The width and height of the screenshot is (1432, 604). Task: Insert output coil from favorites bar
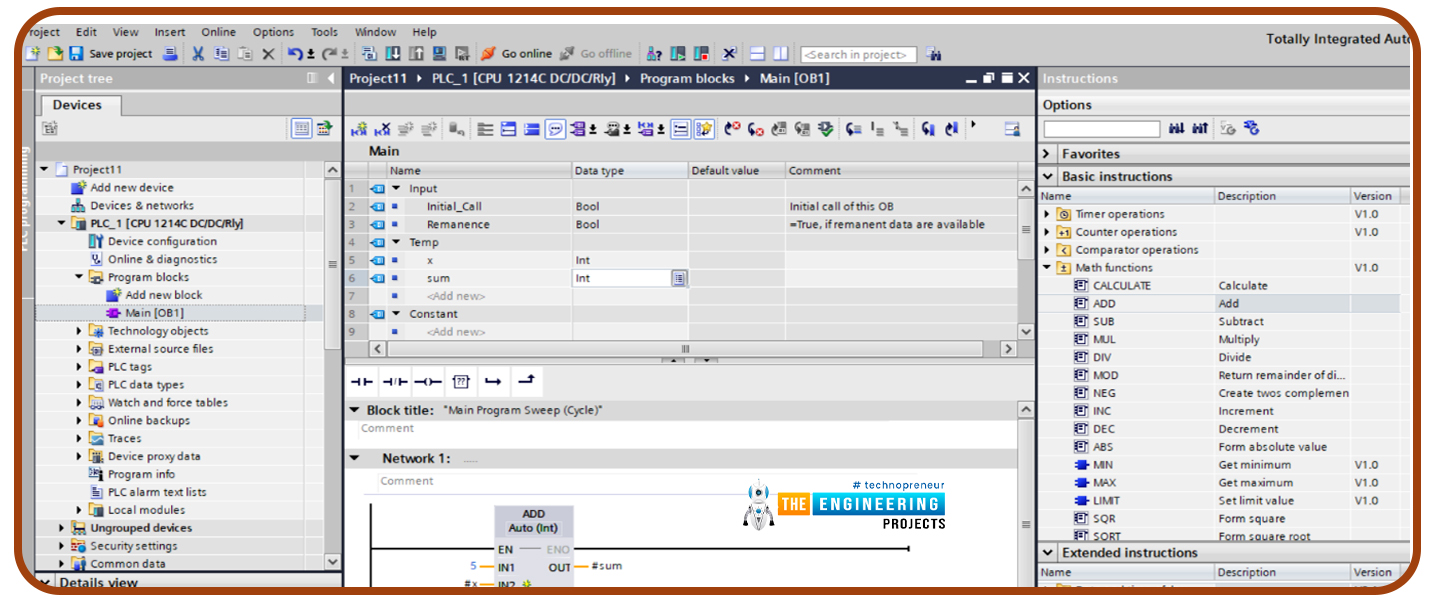(427, 382)
